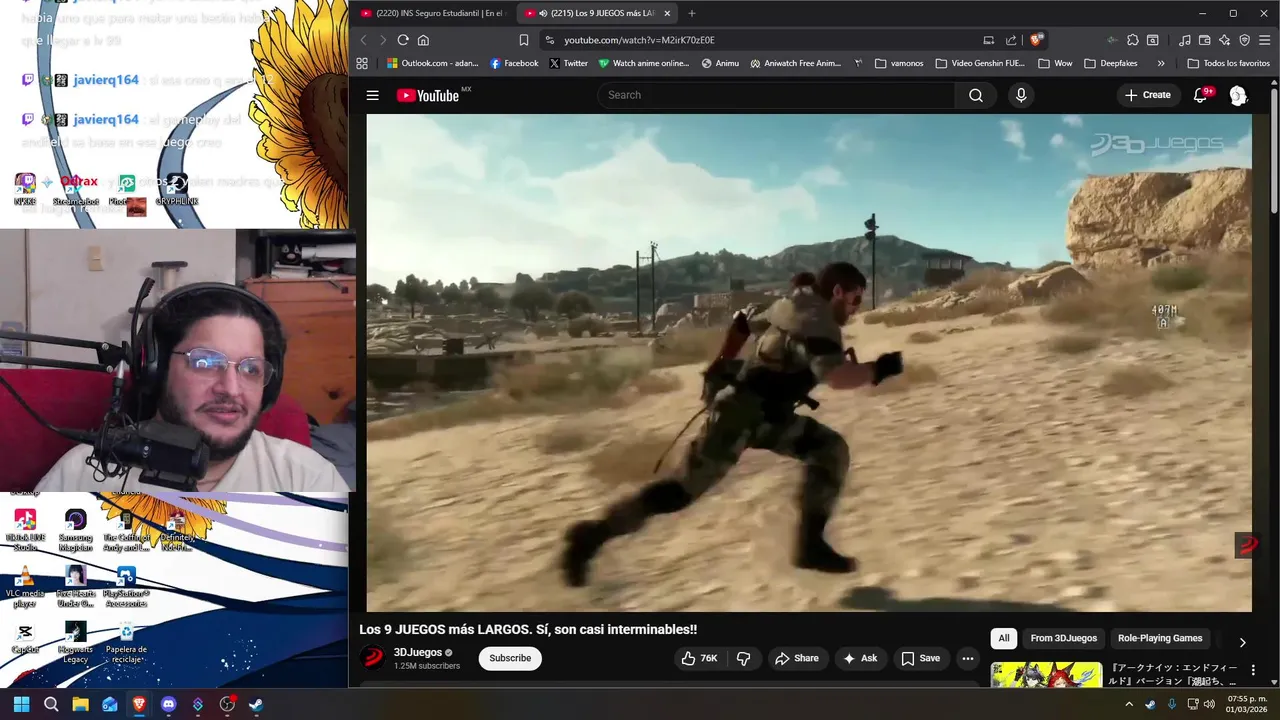Open the 3DJuegos channel name link
The width and height of the screenshot is (1280, 720).
418,652
